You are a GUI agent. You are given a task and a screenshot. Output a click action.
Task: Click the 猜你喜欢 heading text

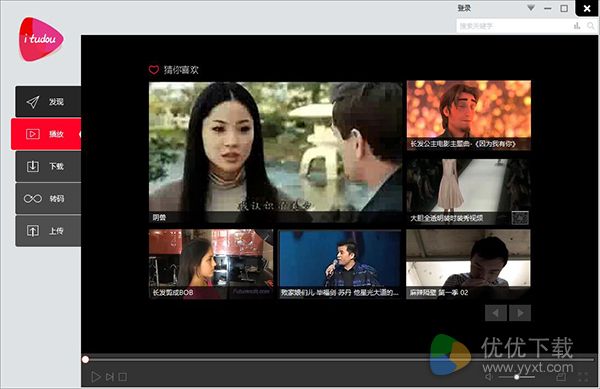181,70
